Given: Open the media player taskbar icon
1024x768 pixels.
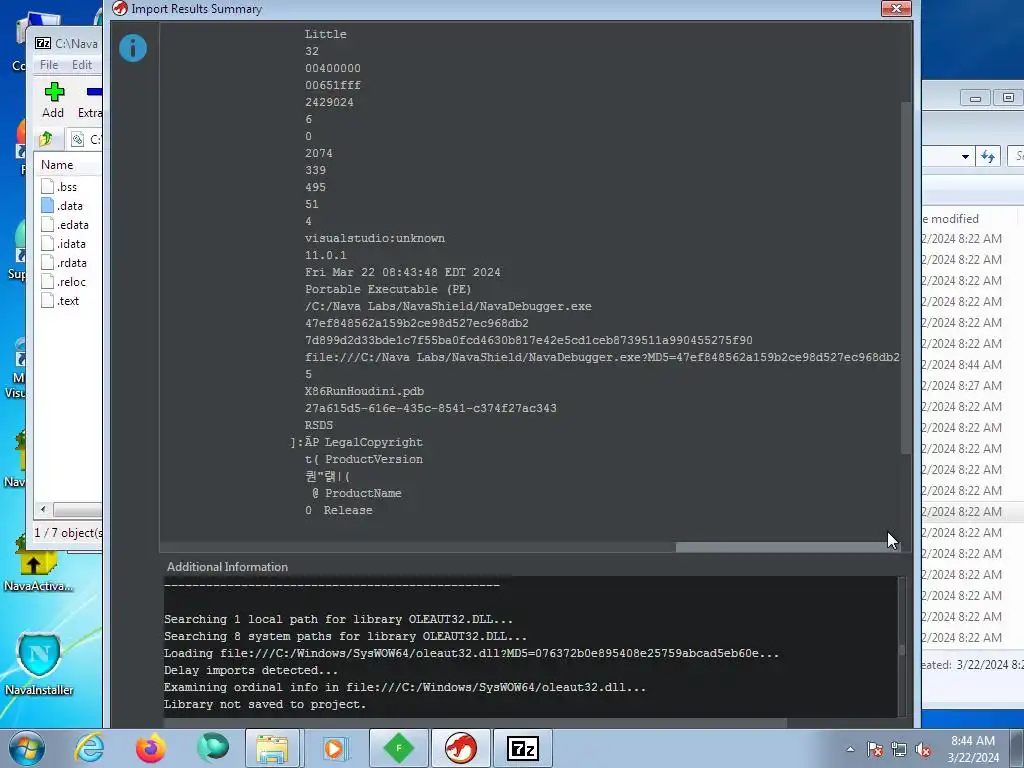Looking at the screenshot, I should click(x=336, y=748).
